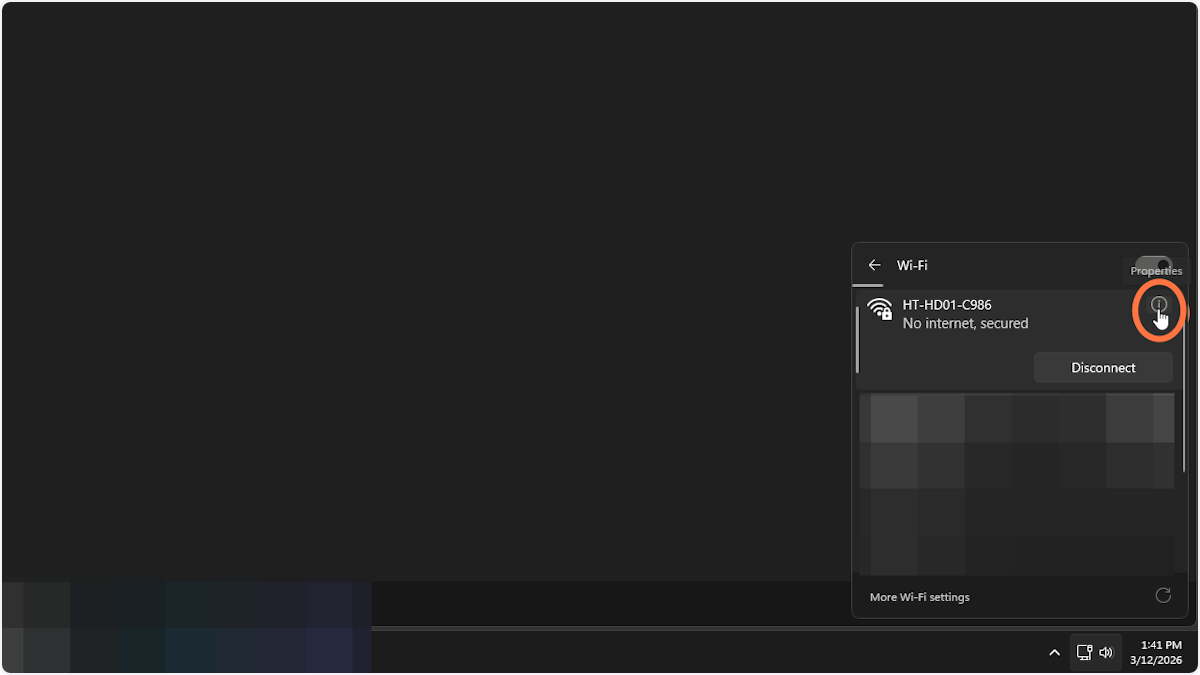Open volume controls from the system tray

pos(1106,652)
